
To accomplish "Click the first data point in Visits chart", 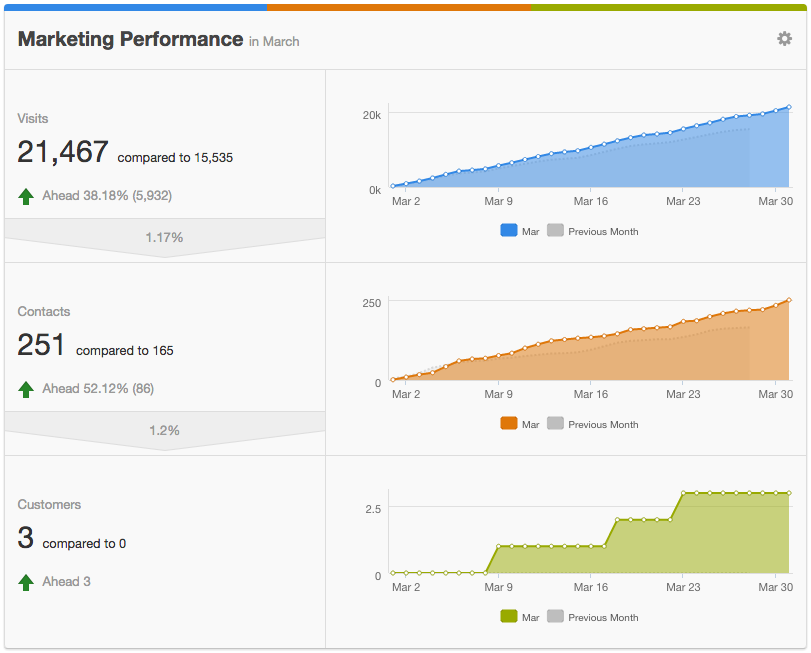I will coord(393,186).
